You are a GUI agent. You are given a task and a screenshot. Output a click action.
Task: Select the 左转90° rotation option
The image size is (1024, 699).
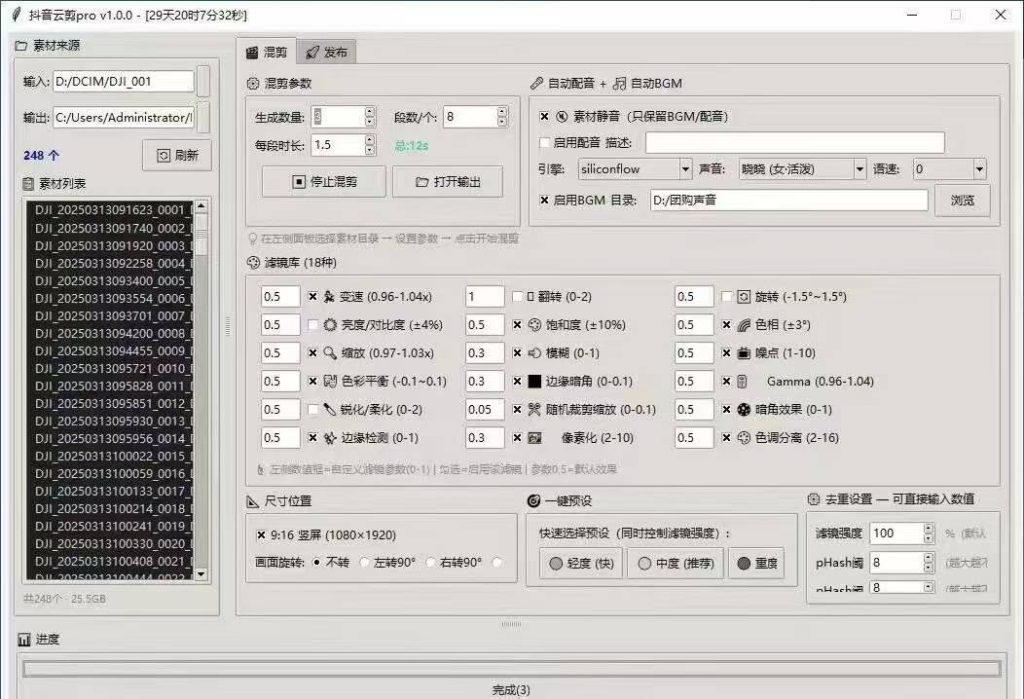(x=365, y=562)
